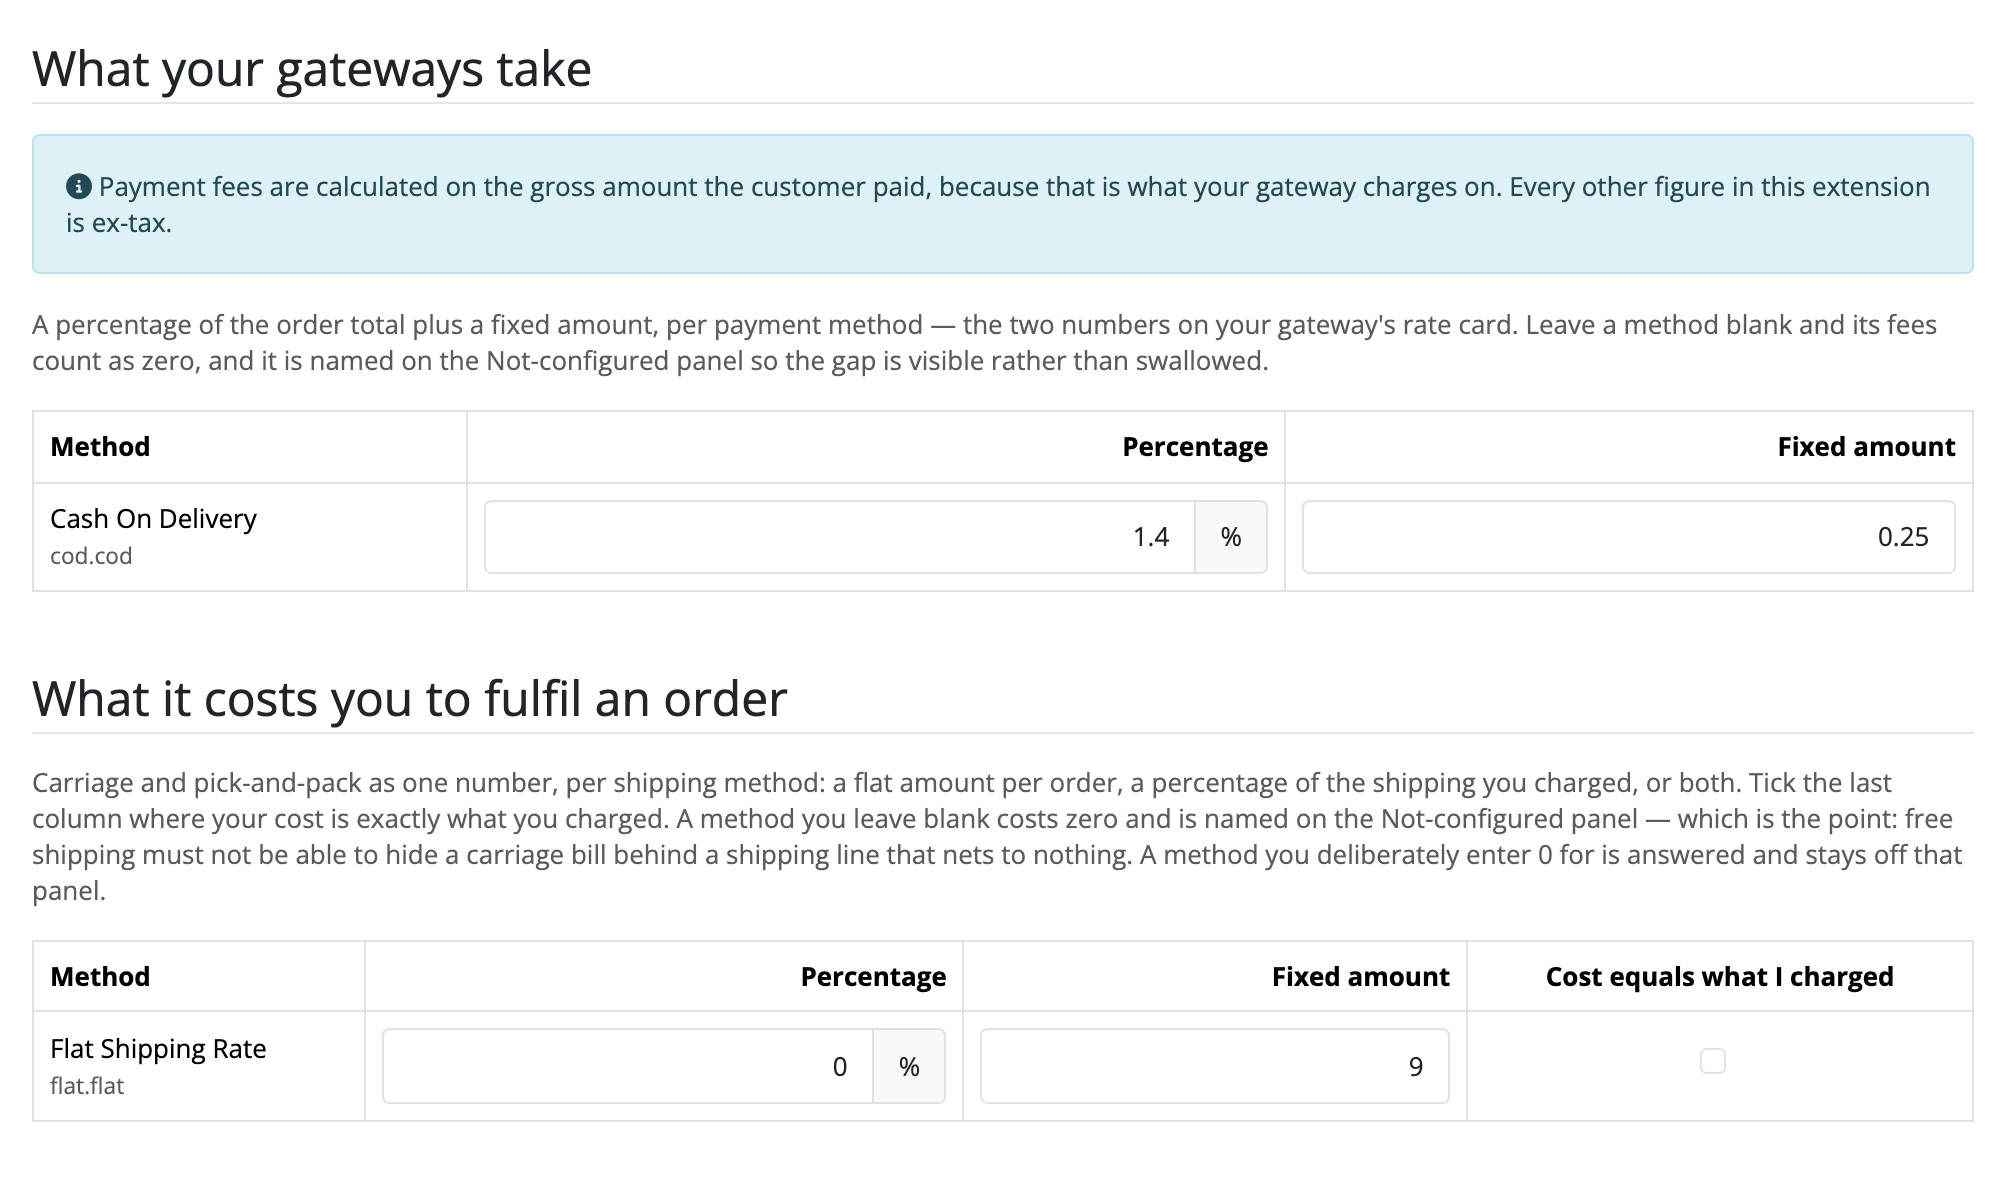Click the Payment fees are calculated notice text
The image size is (2006, 1186).
pos(998,204)
